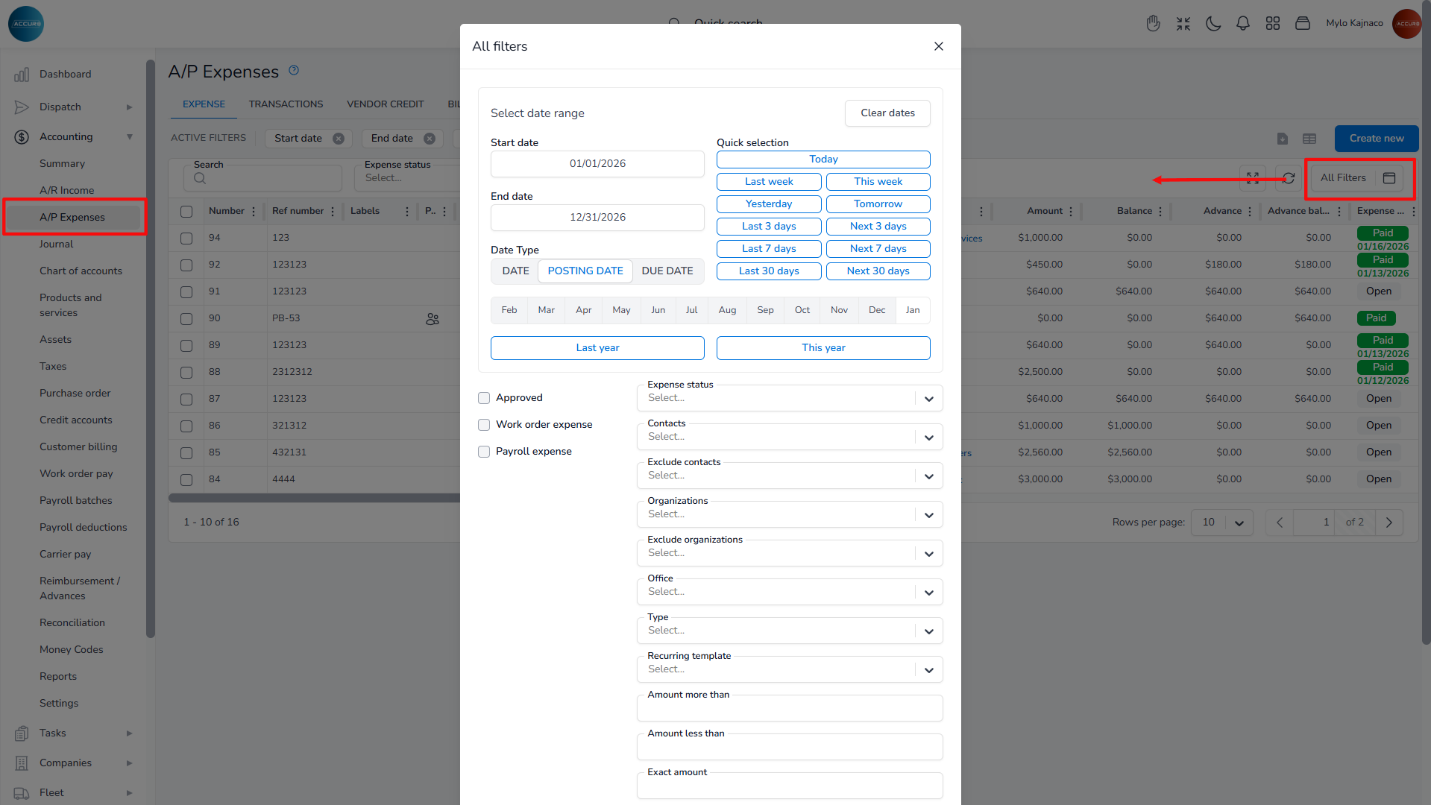Remove the Start date active filter
Image resolution: width=1431 pixels, height=805 pixels.
coord(339,138)
